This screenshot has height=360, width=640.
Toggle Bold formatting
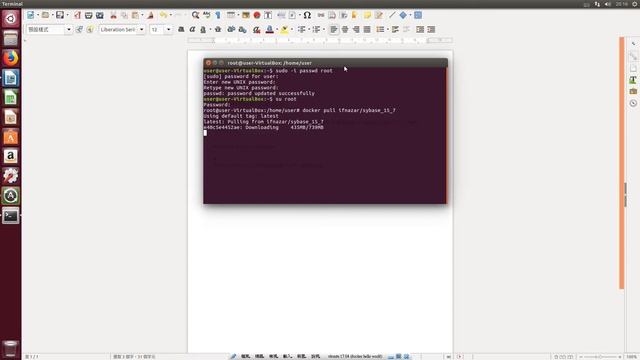click(x=181, y=29)
